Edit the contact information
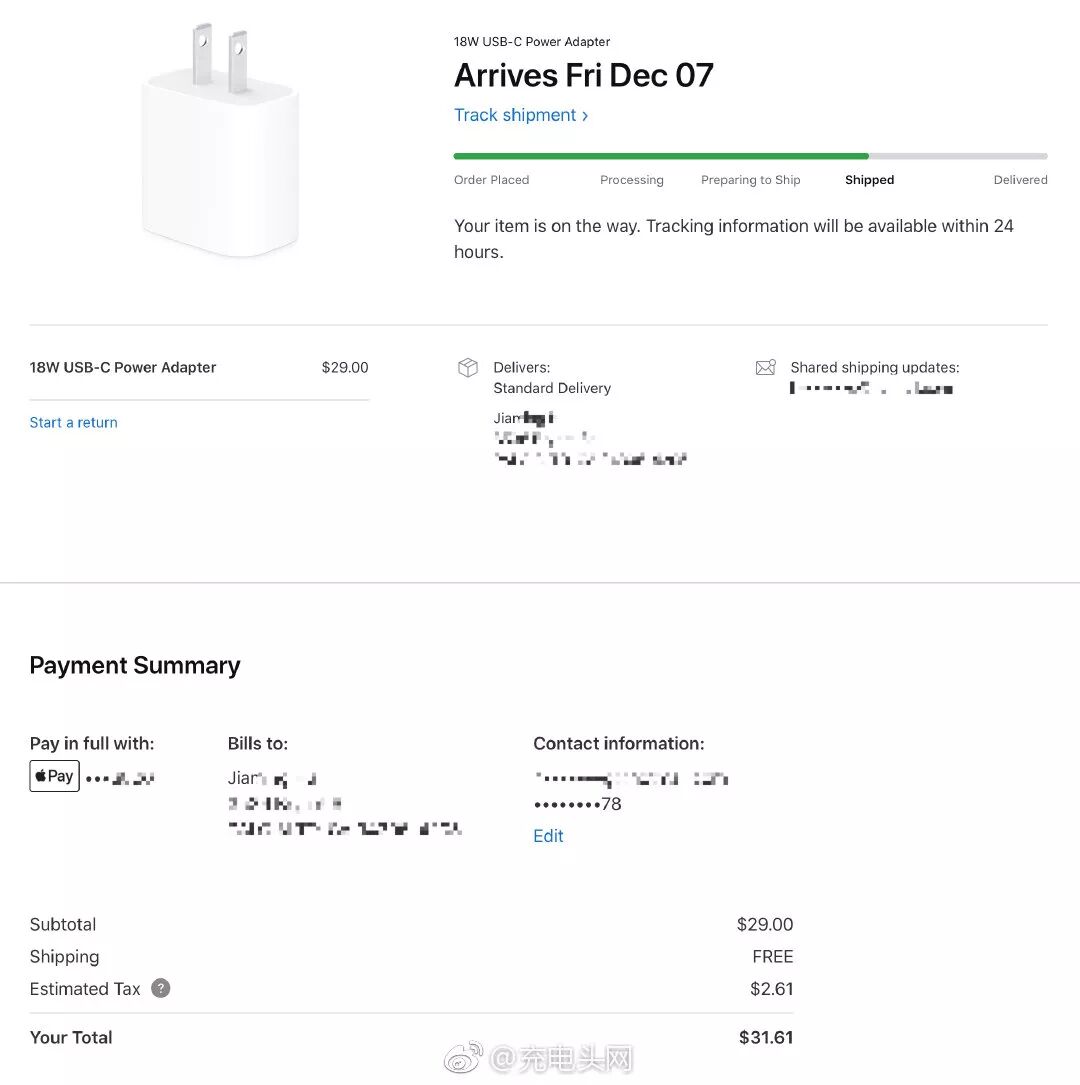Viewport: 1080px width, 1085px height. click(x=548, y=836)
